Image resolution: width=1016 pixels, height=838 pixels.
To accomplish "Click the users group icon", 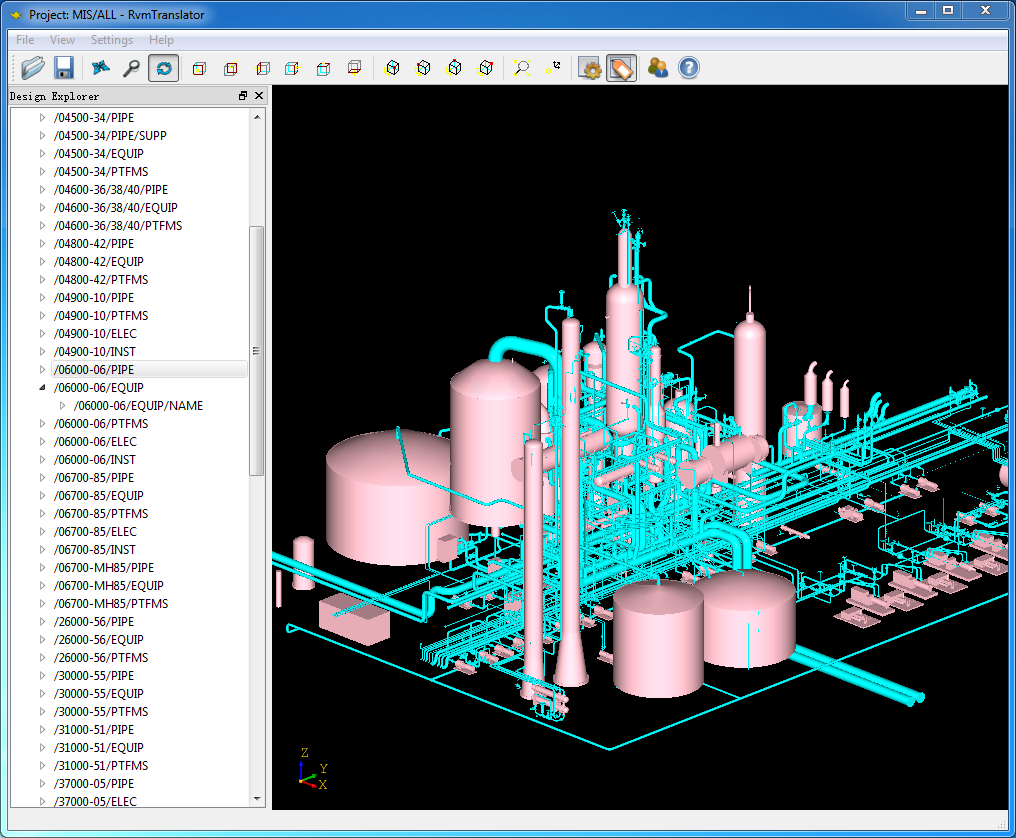I will [657, 68].
